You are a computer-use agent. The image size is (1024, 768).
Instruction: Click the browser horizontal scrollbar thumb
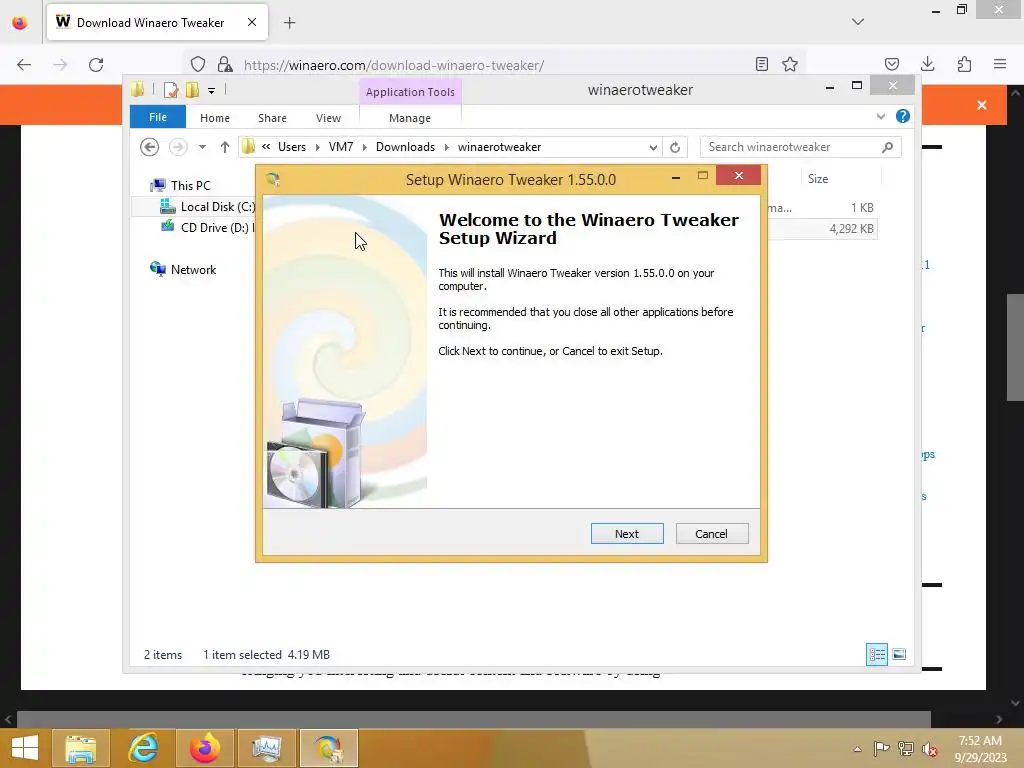tap(473, 719)
